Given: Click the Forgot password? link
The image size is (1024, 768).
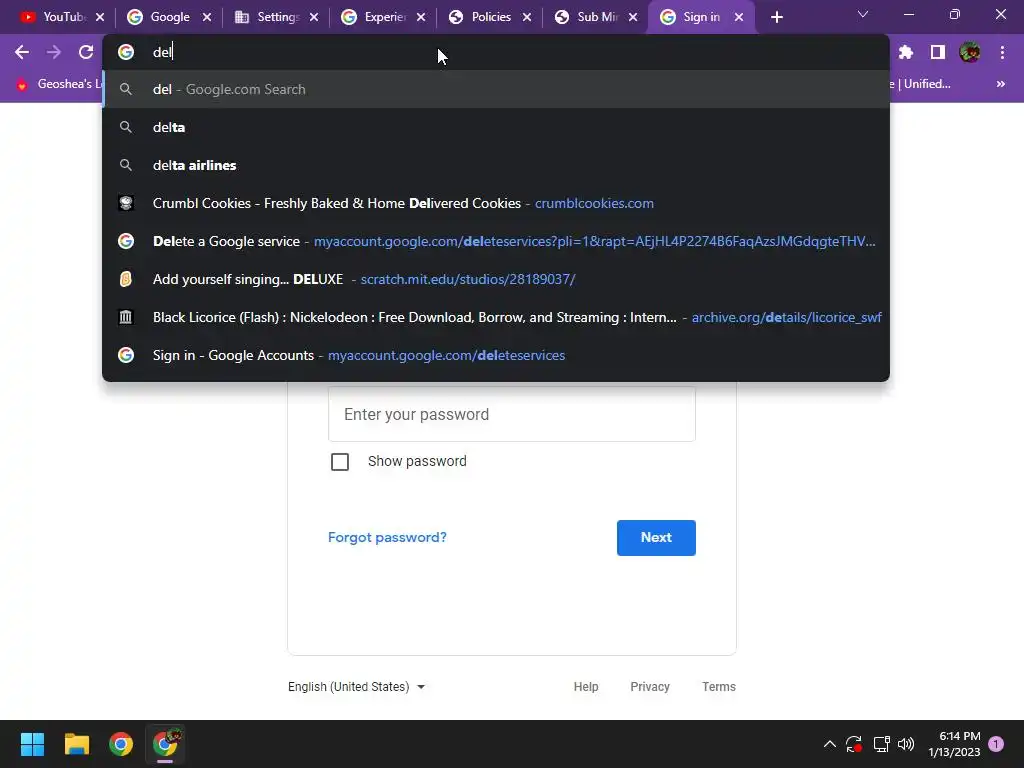Looking at the screenshot, I should [x=387, y=537].
